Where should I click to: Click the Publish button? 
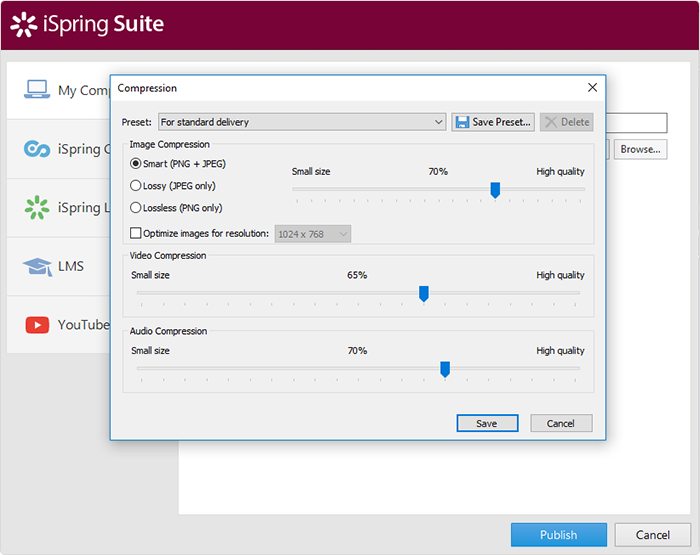click(558, 534)
